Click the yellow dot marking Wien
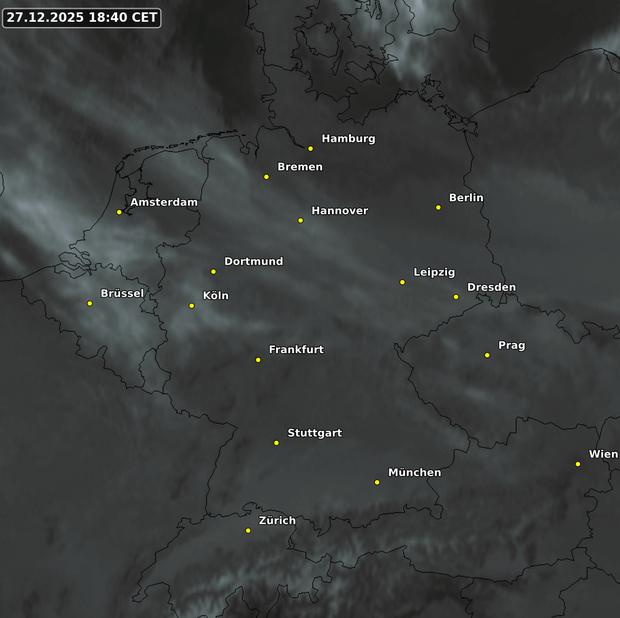The height and width of the screenshot is (618, 620). point(578,464)
